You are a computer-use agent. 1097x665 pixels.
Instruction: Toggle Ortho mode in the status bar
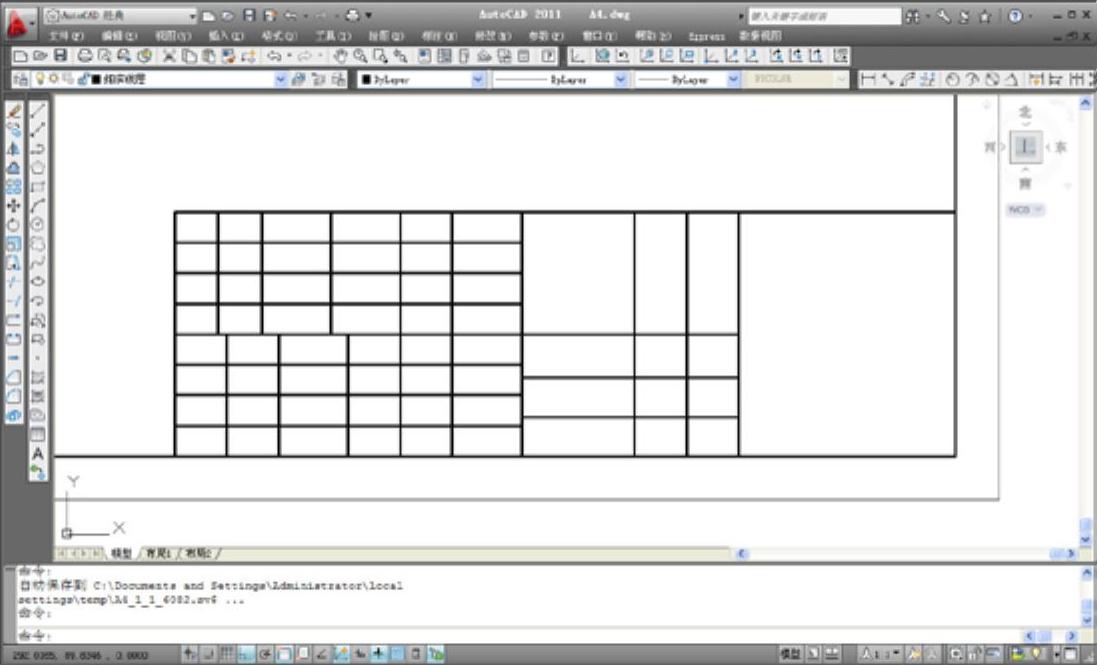click(246, 654)
